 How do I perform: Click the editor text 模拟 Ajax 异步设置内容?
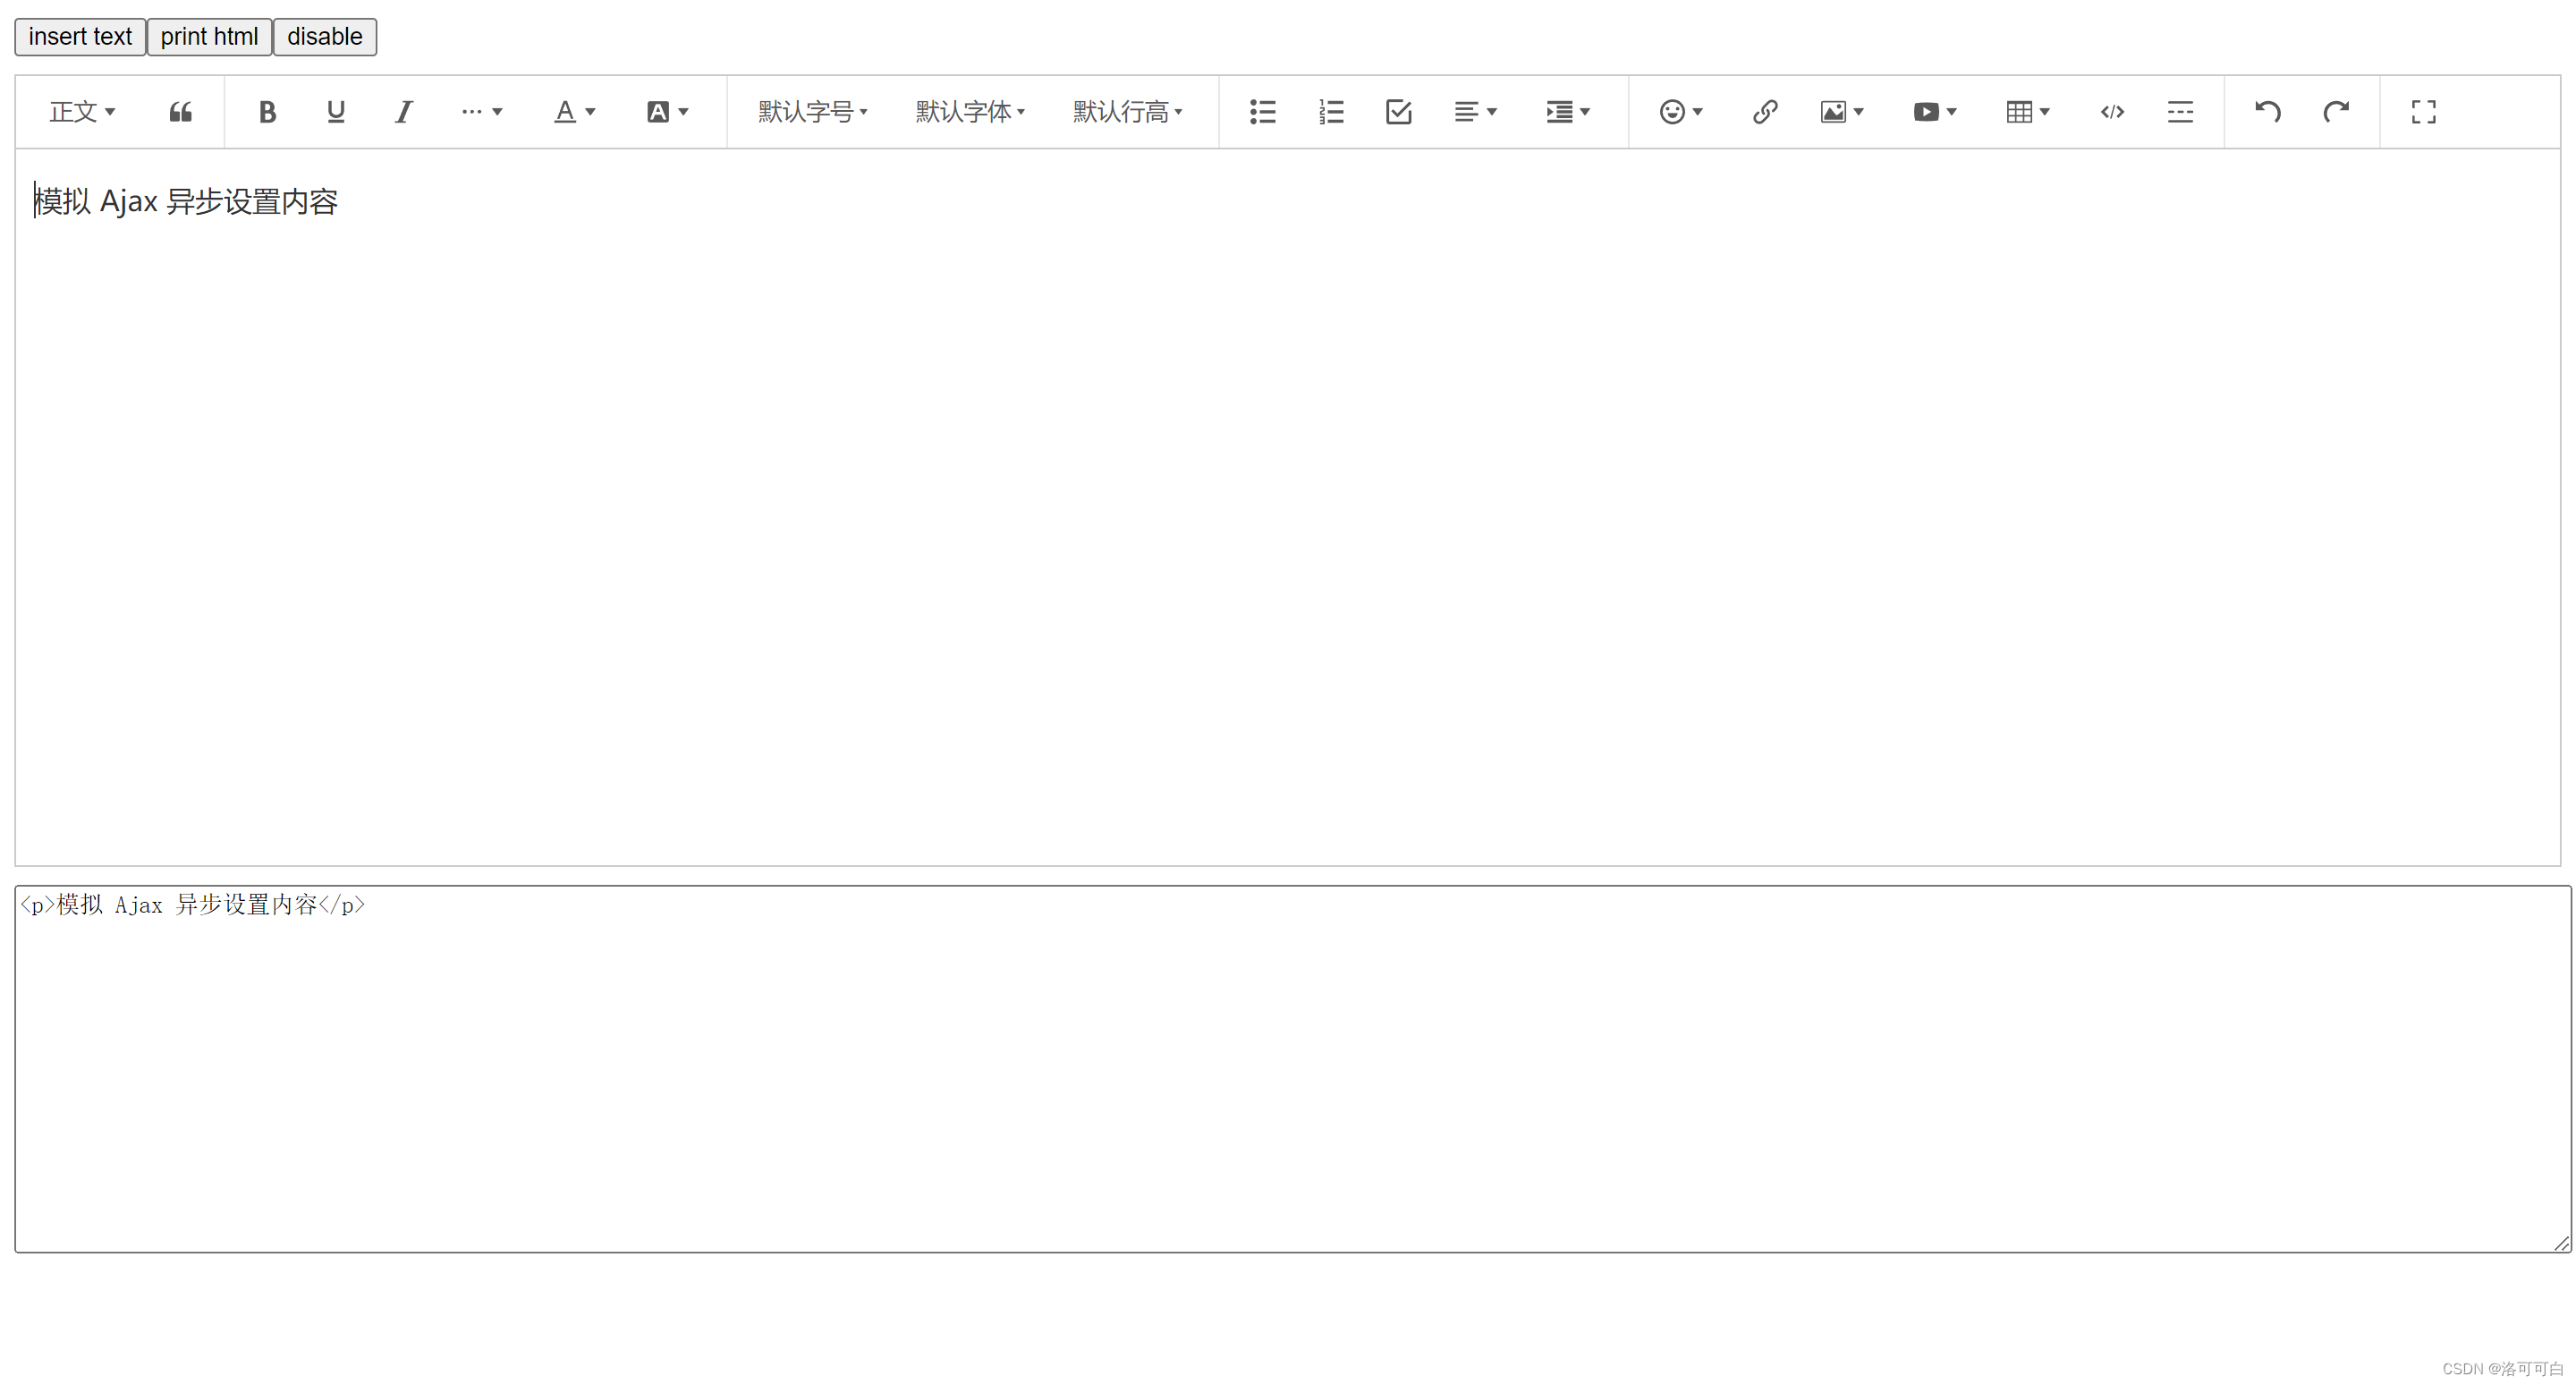point(186,202)
